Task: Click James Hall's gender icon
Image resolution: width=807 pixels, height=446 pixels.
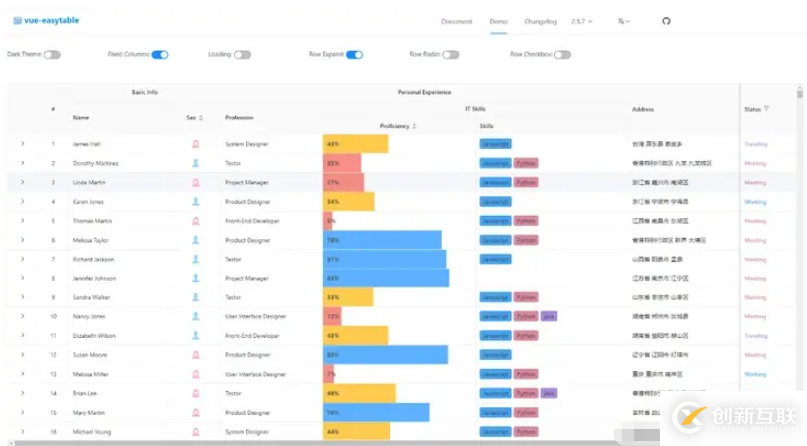Action: (196, 144)
